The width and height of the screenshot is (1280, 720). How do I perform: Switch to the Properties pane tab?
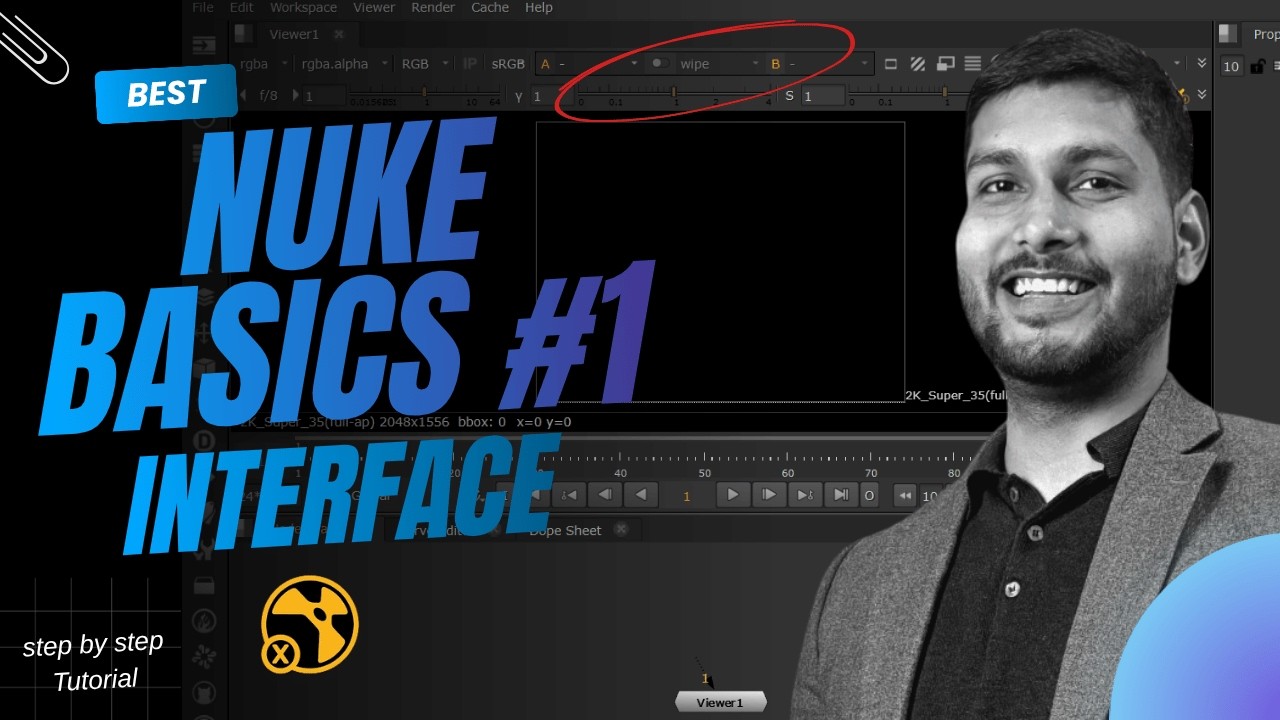(x=1265, y=35)
